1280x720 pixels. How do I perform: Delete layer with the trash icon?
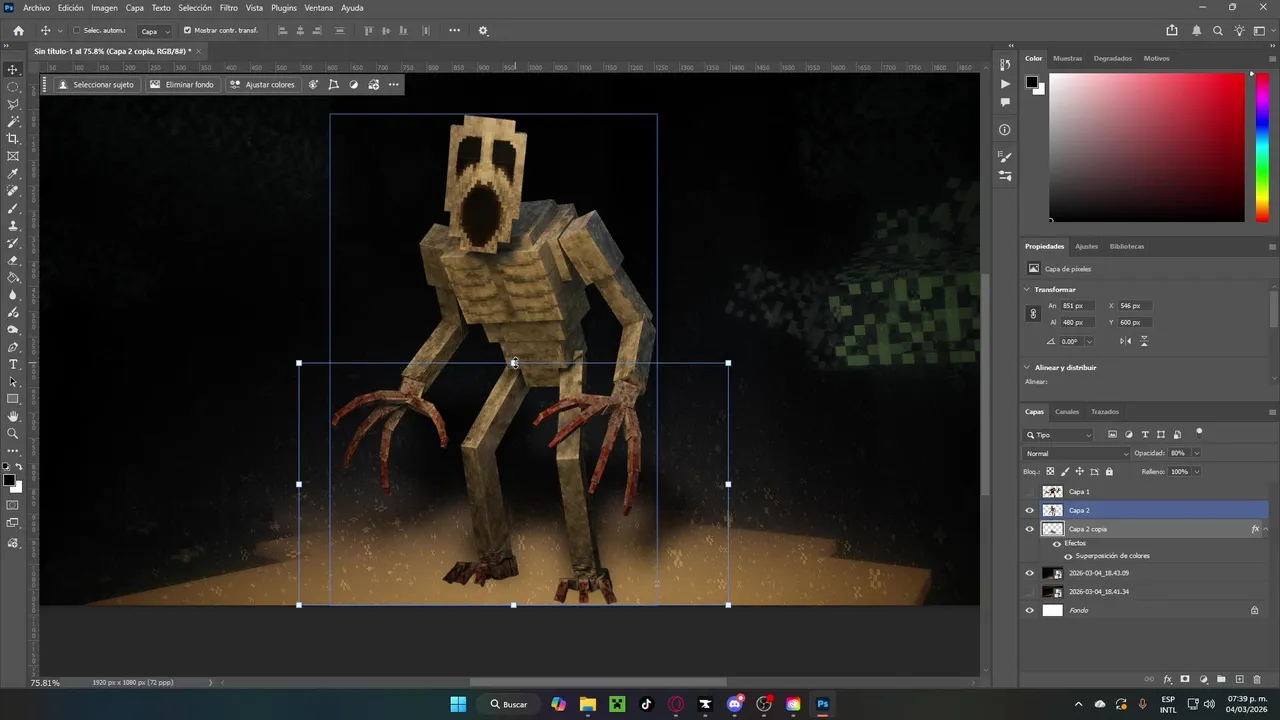(1257, 680)
